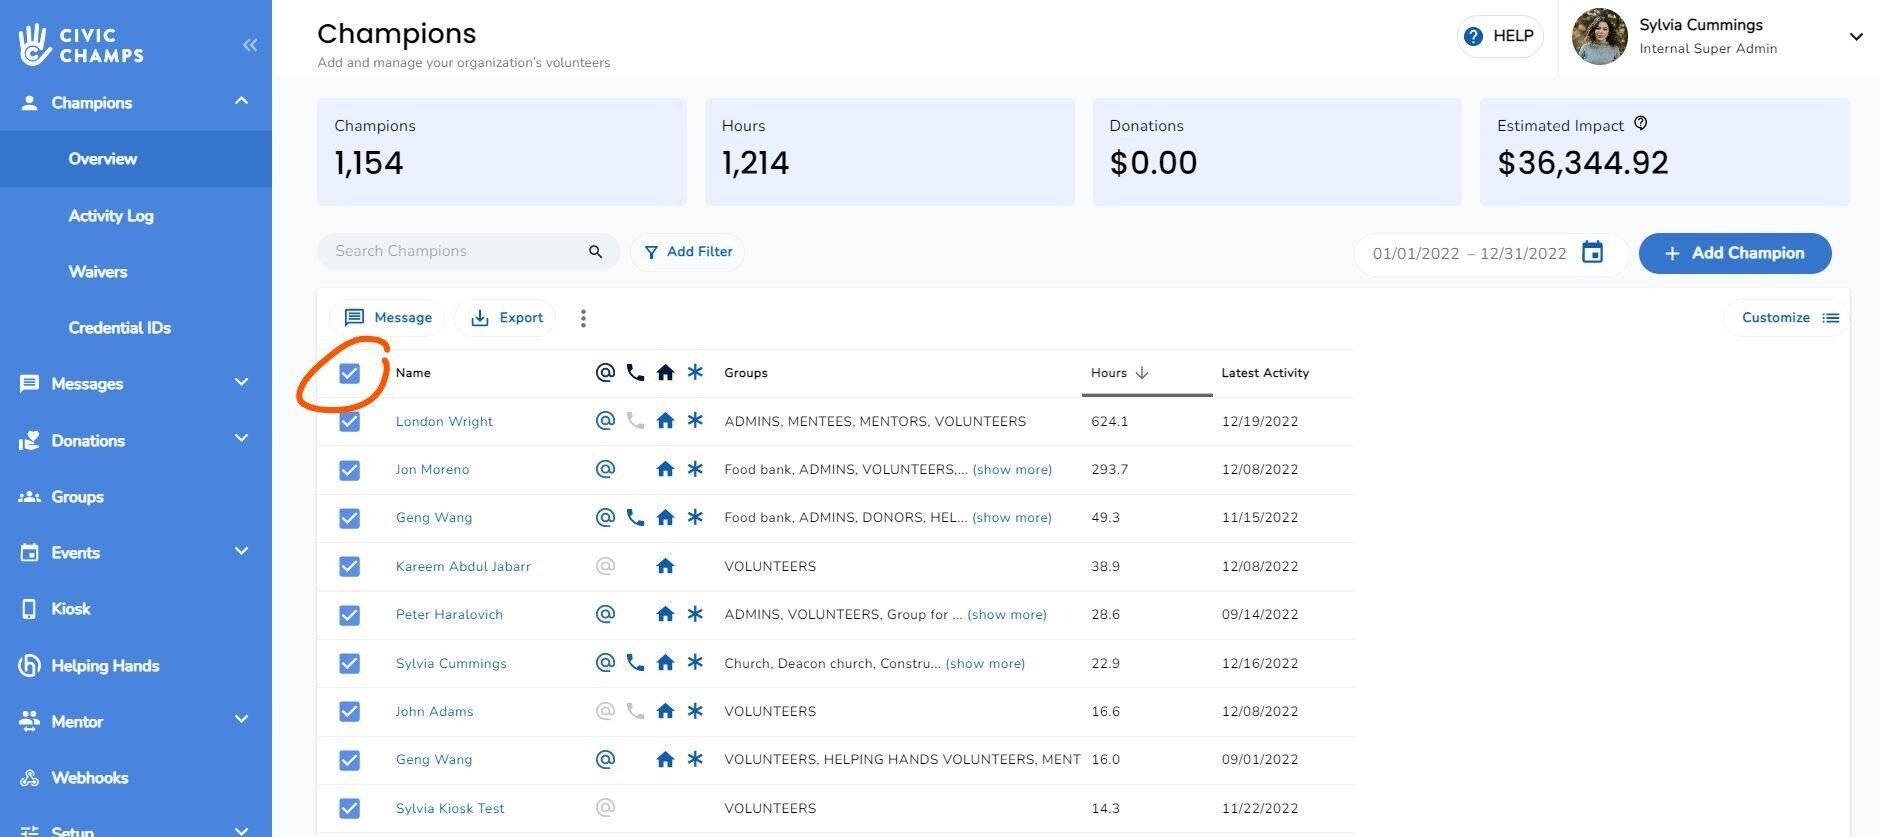The image size is (1880, 837).
Task: Click the search magnifier icon
Action: tap(595, 252)
